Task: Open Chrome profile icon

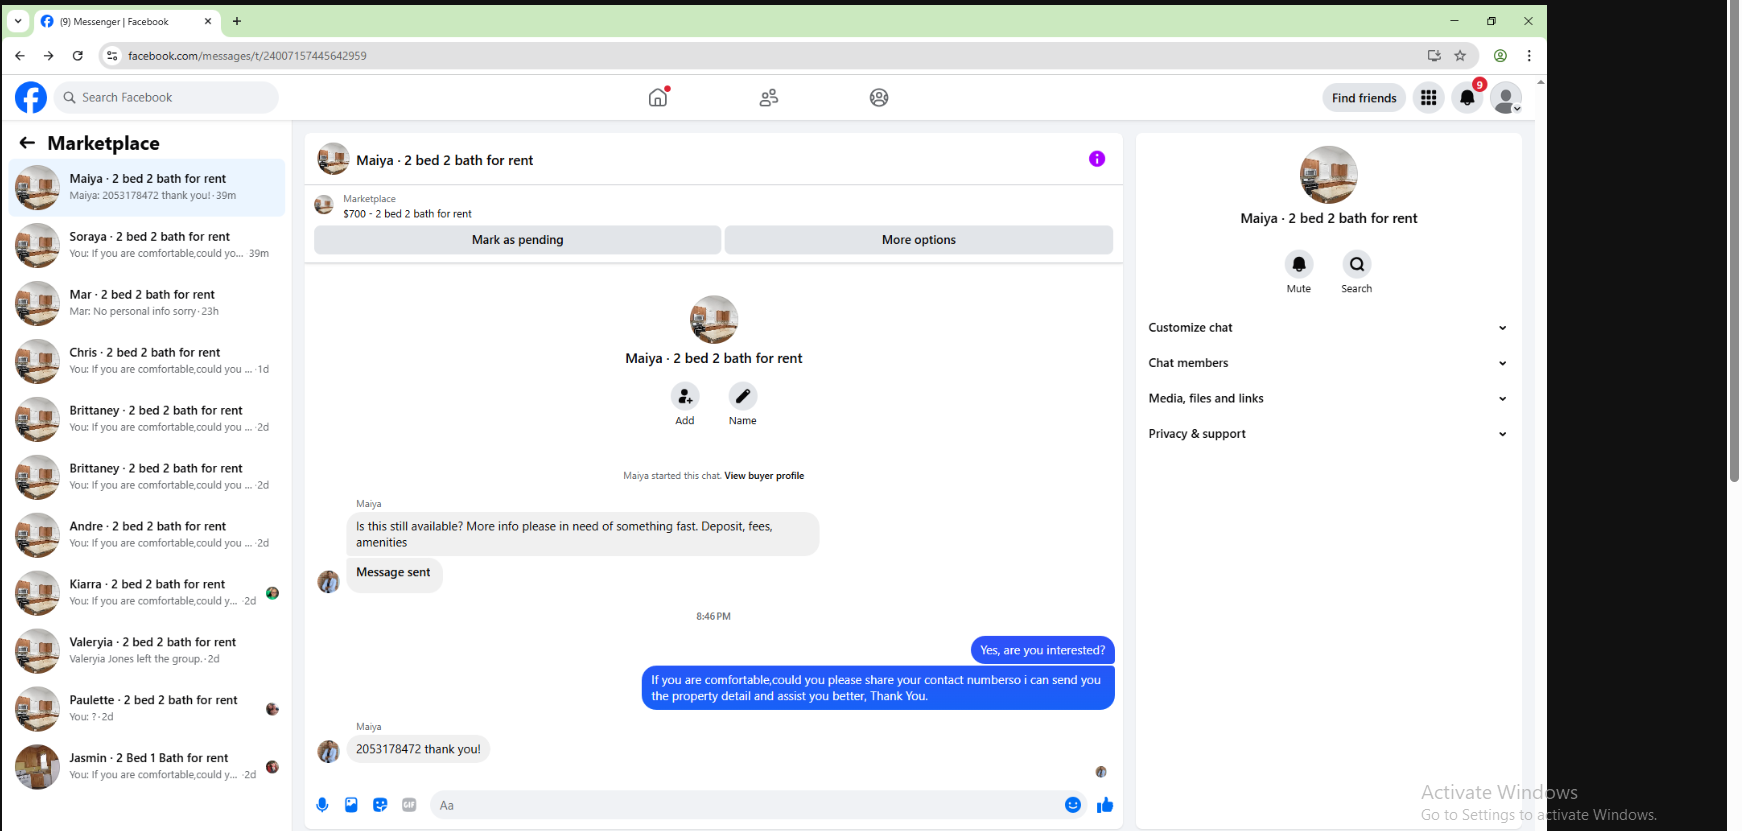Action: click(x=1500, y=56)
